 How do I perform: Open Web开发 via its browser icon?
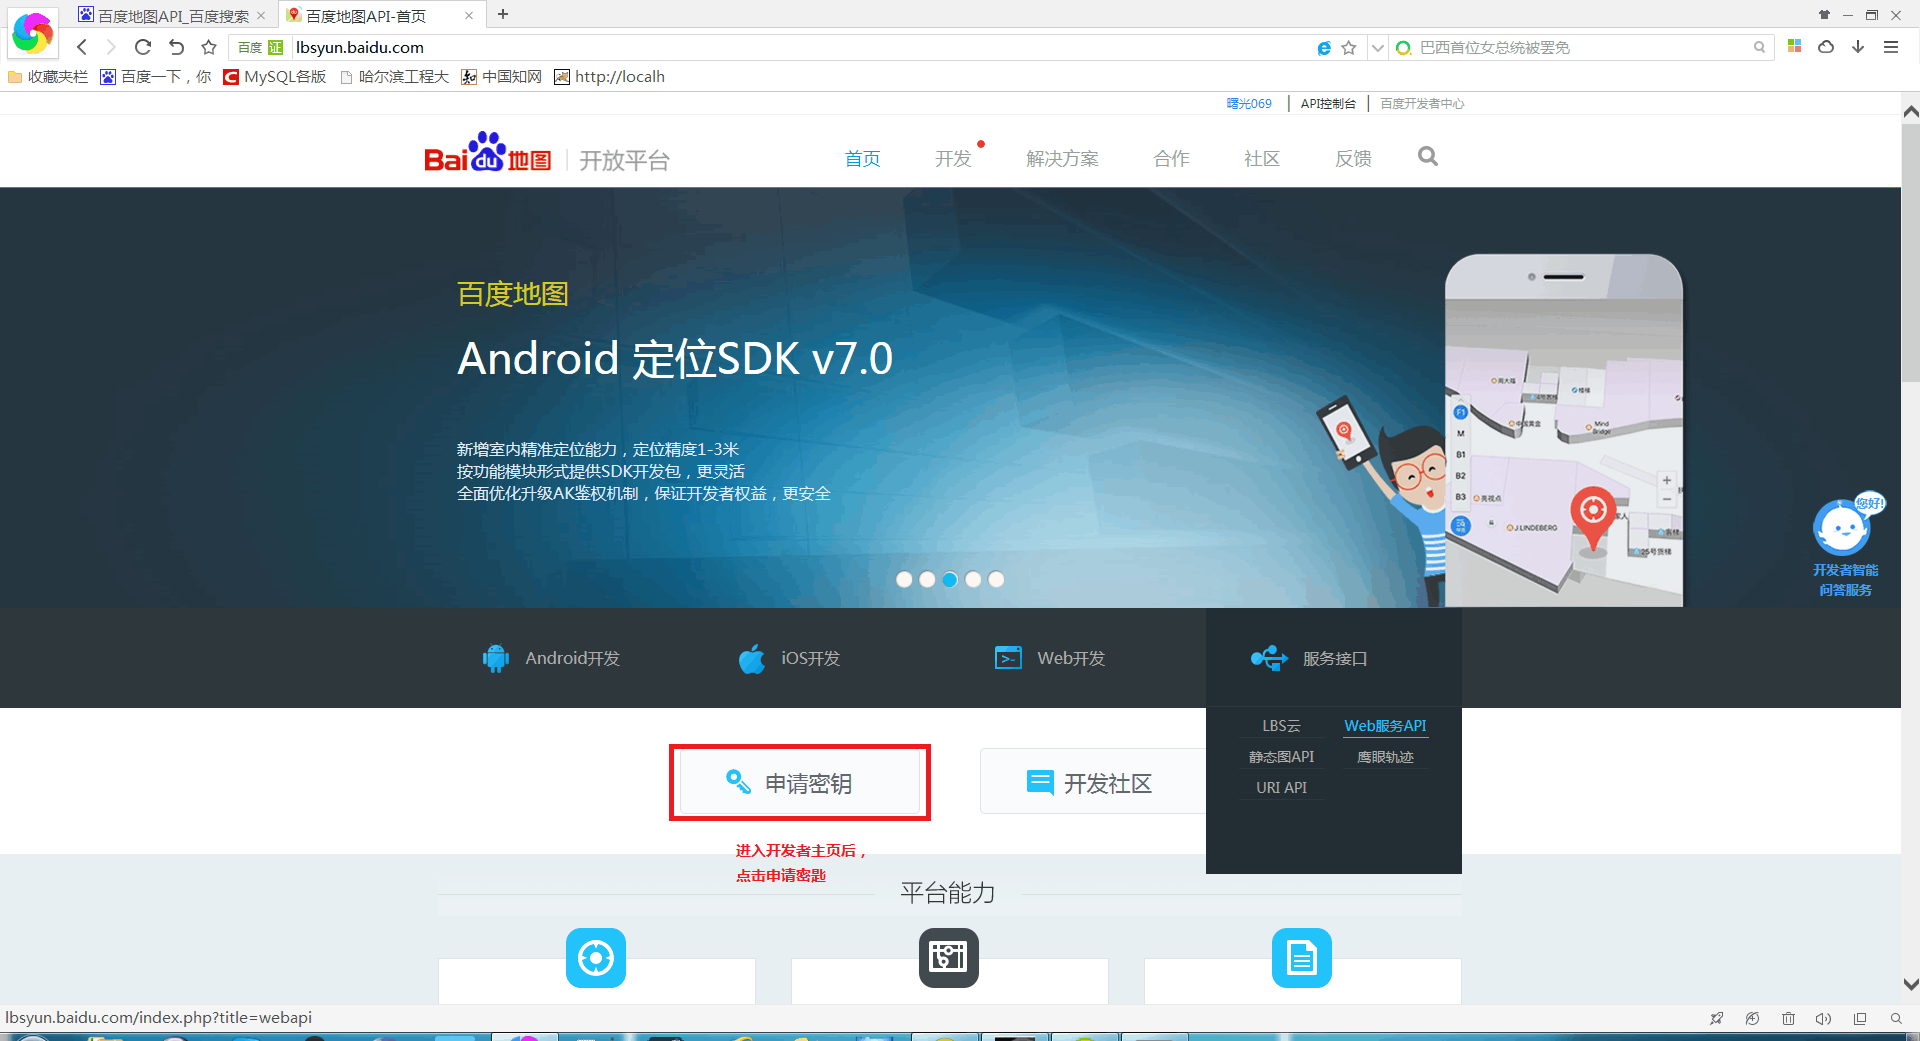(x=1009, y=658)
